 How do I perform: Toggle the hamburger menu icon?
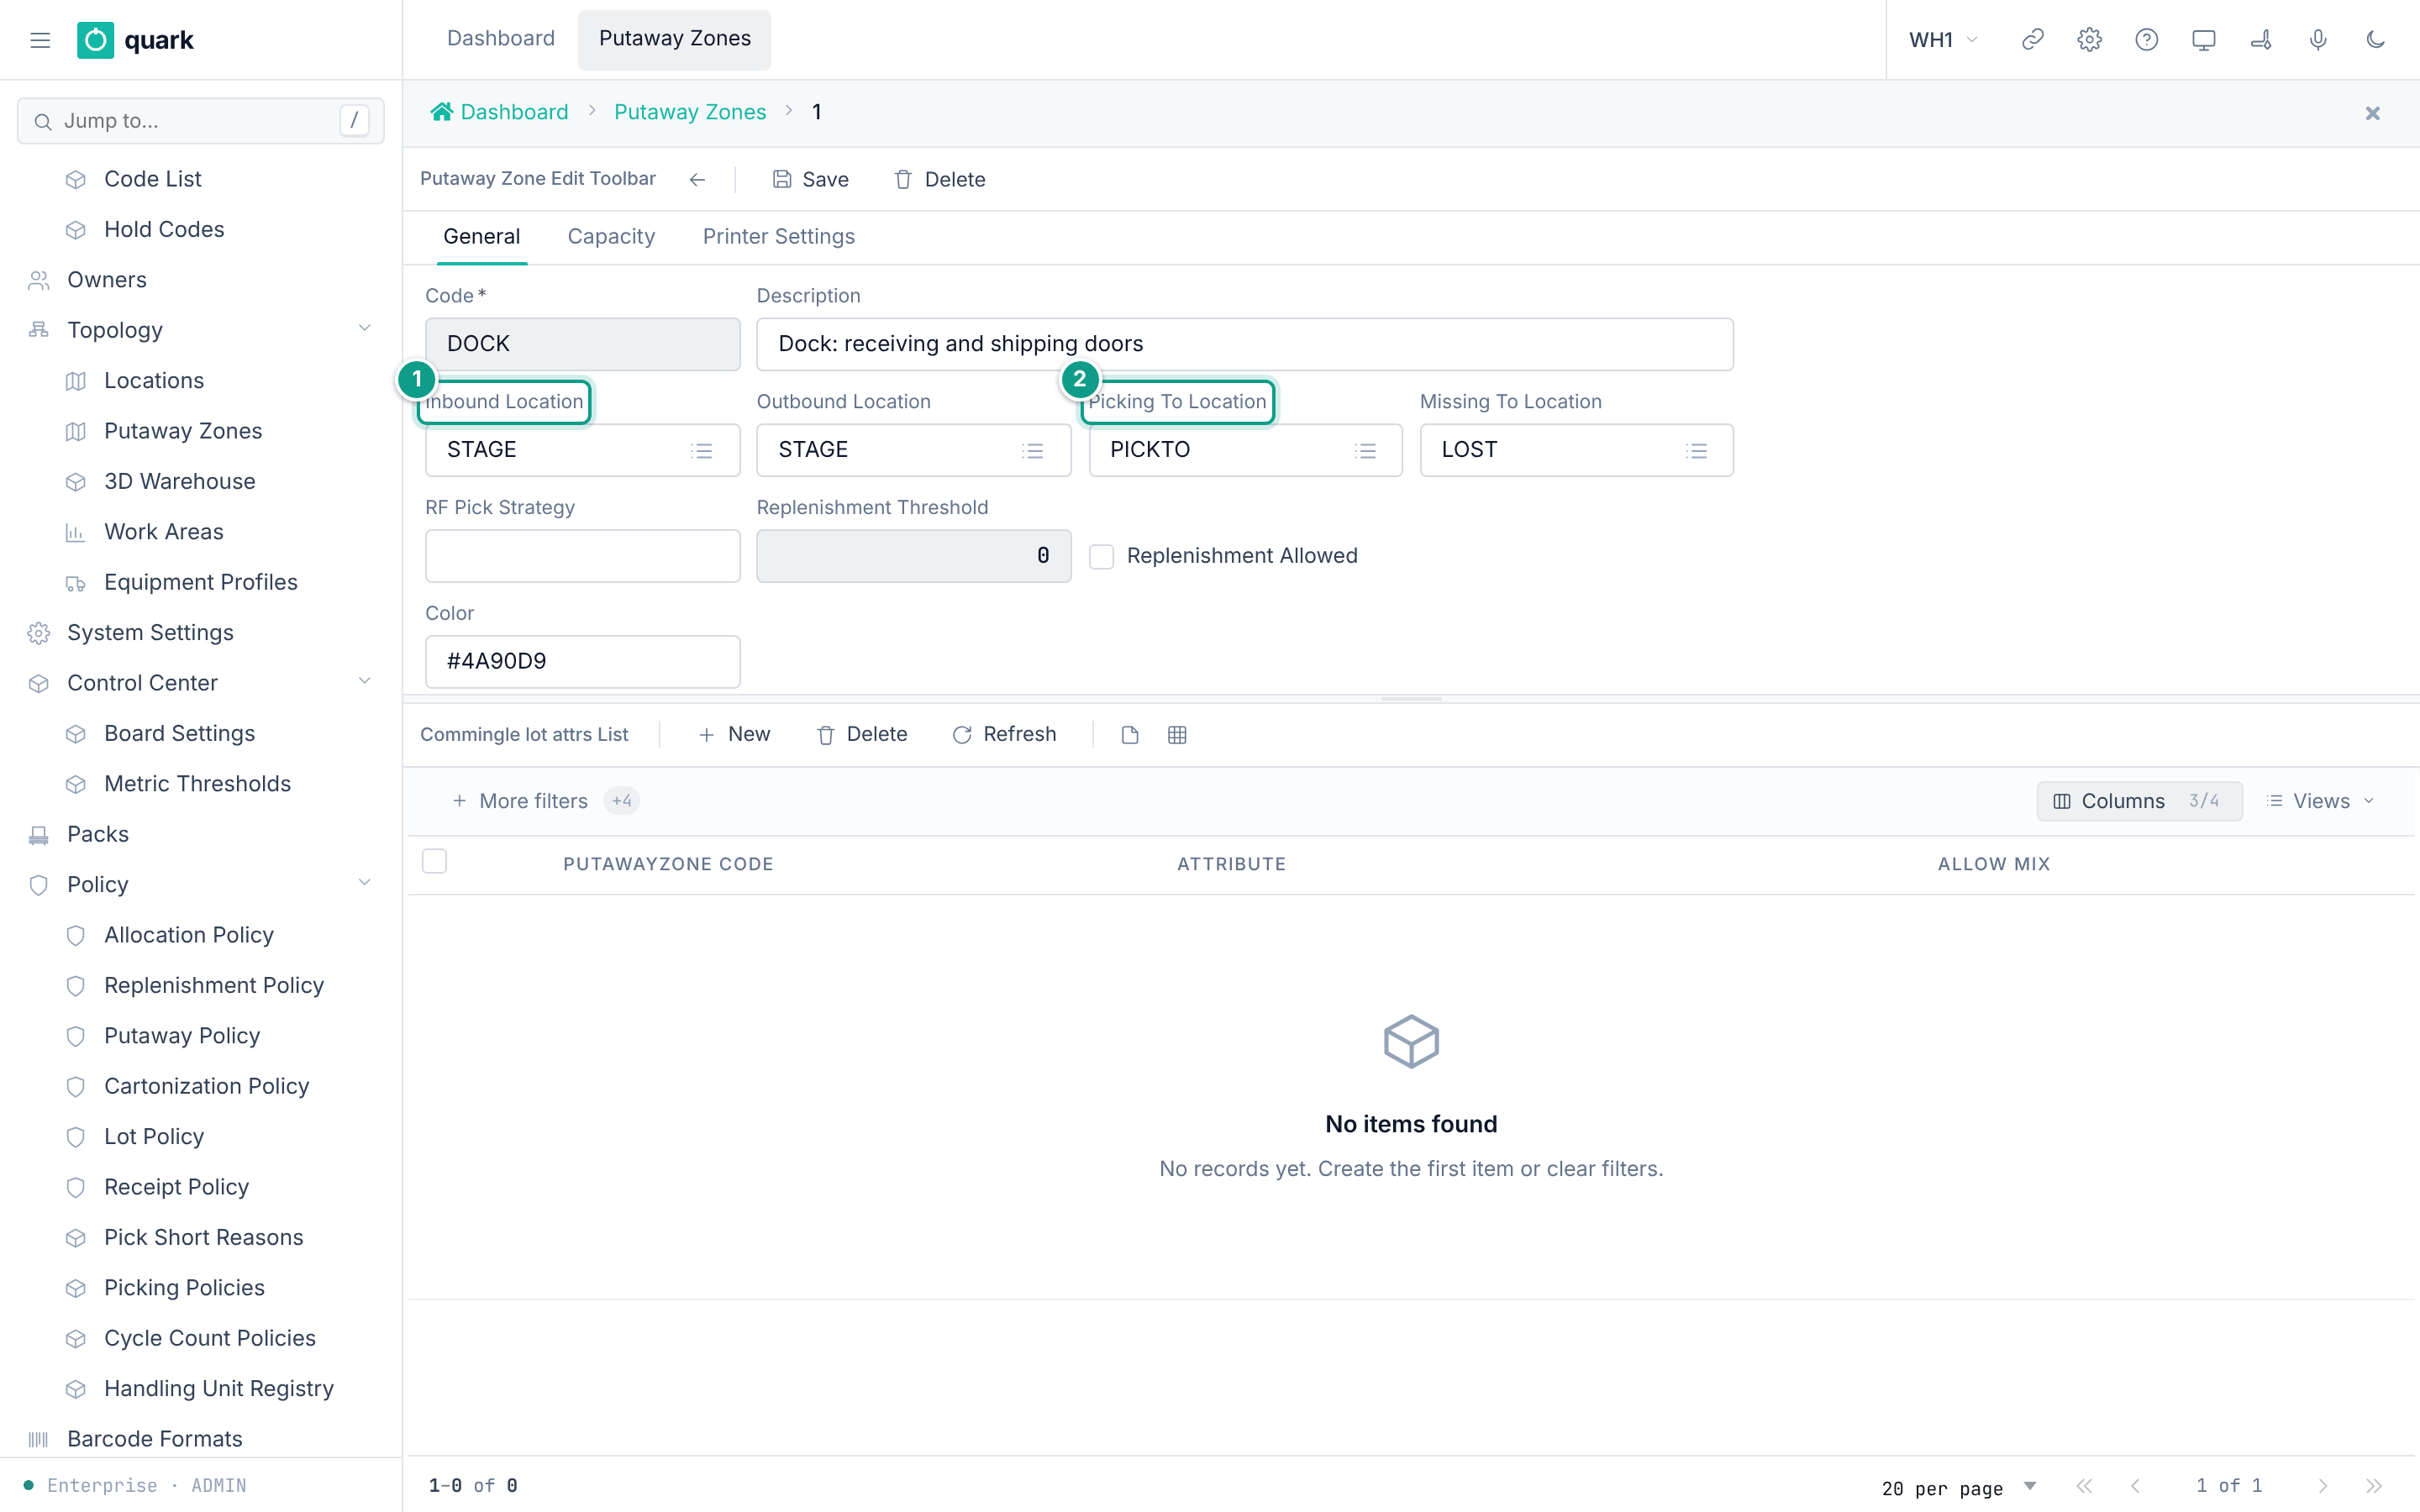(40, 40)
